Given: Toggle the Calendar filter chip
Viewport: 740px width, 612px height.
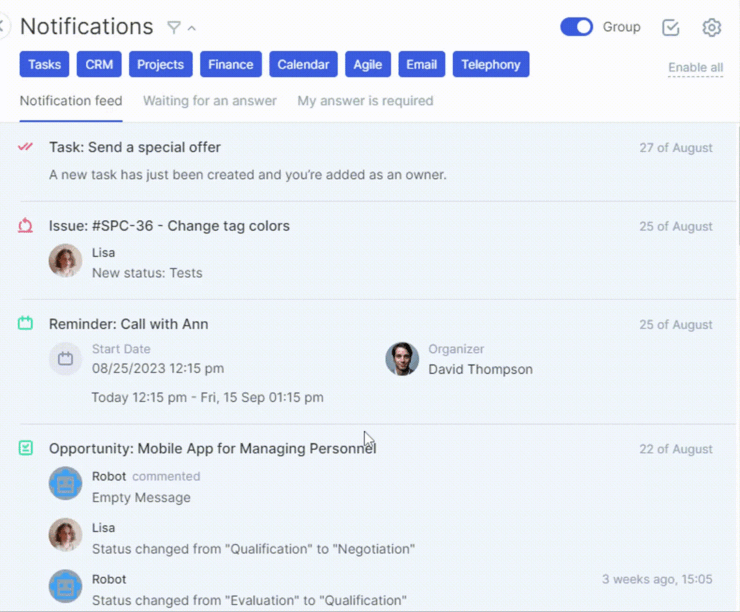Looking at the screenshot, I should 303,64.
